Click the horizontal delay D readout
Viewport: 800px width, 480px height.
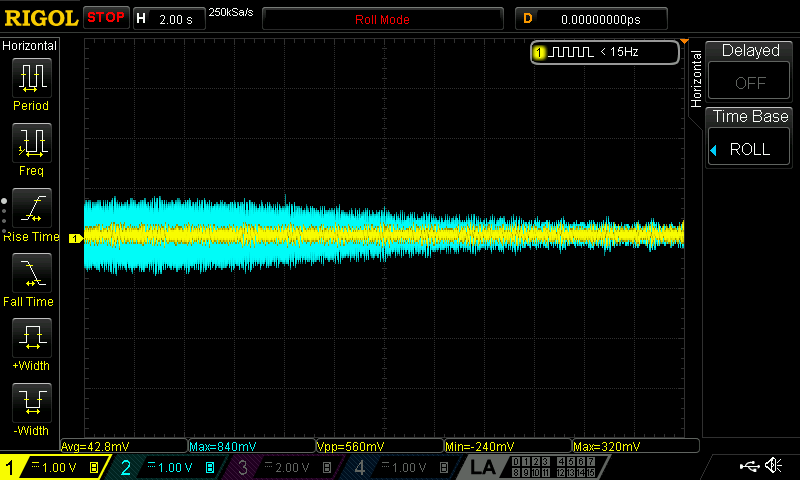pyautogui.click(x=599, y=19)
